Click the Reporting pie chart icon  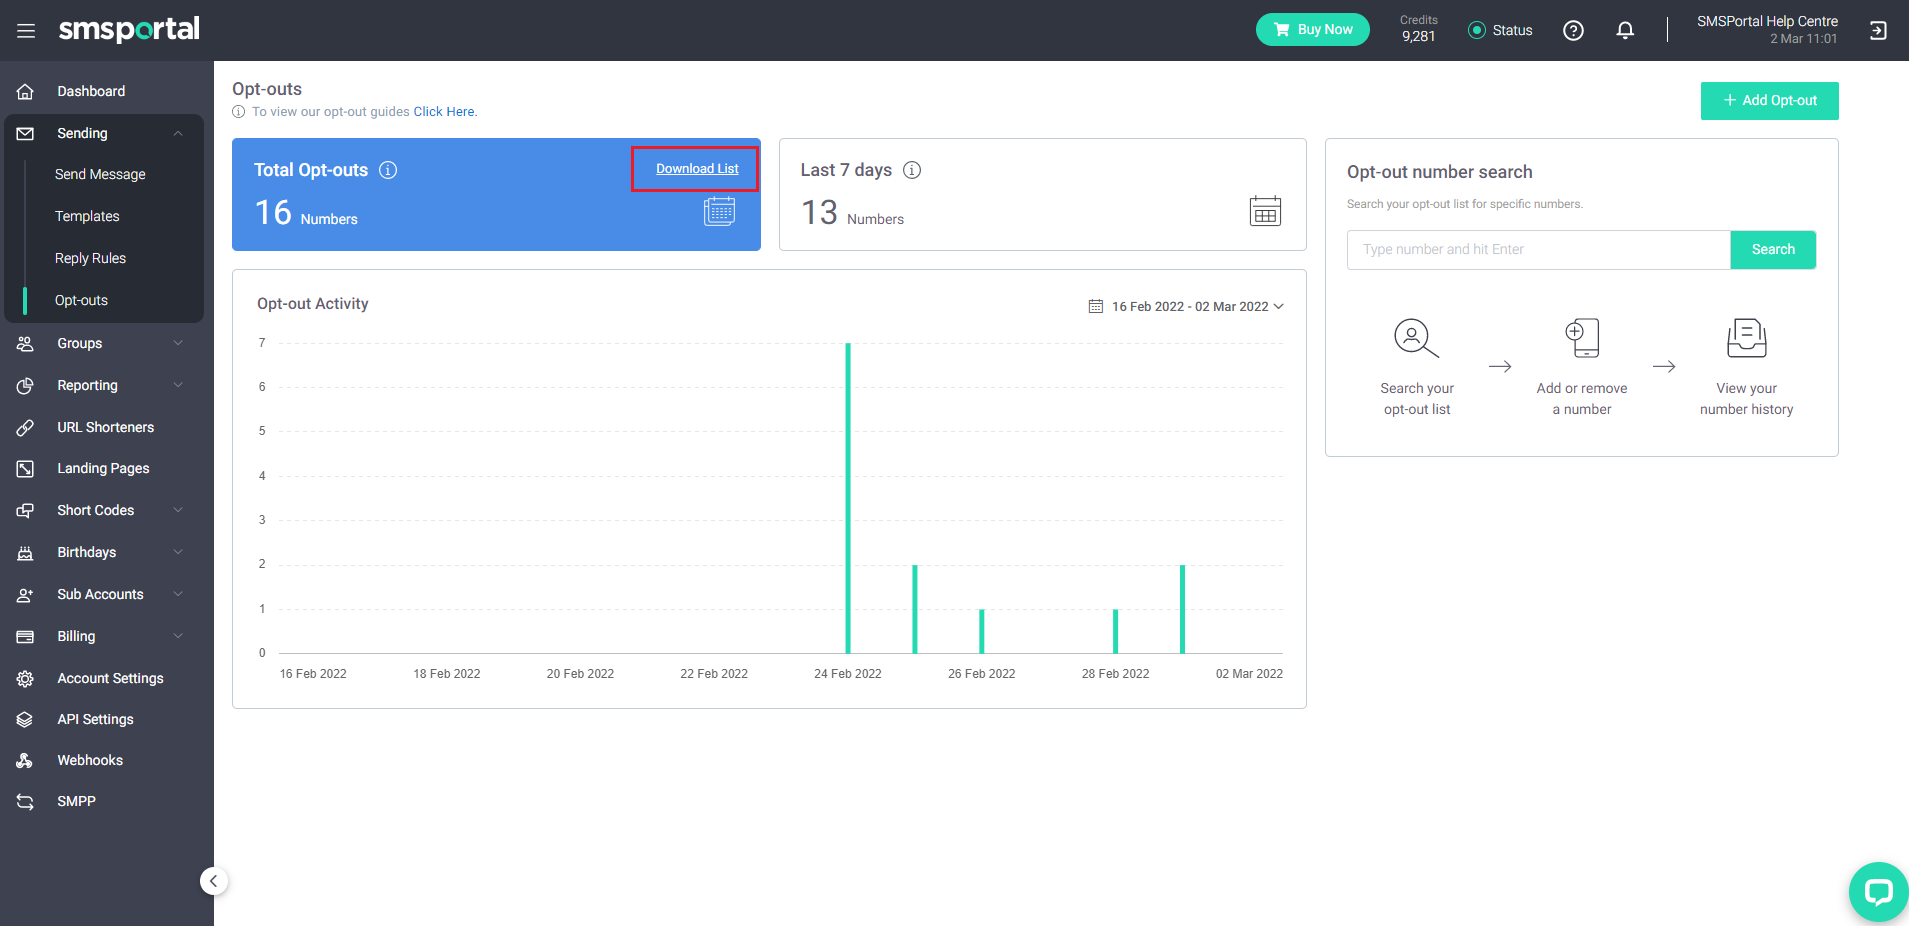[26, 385]
